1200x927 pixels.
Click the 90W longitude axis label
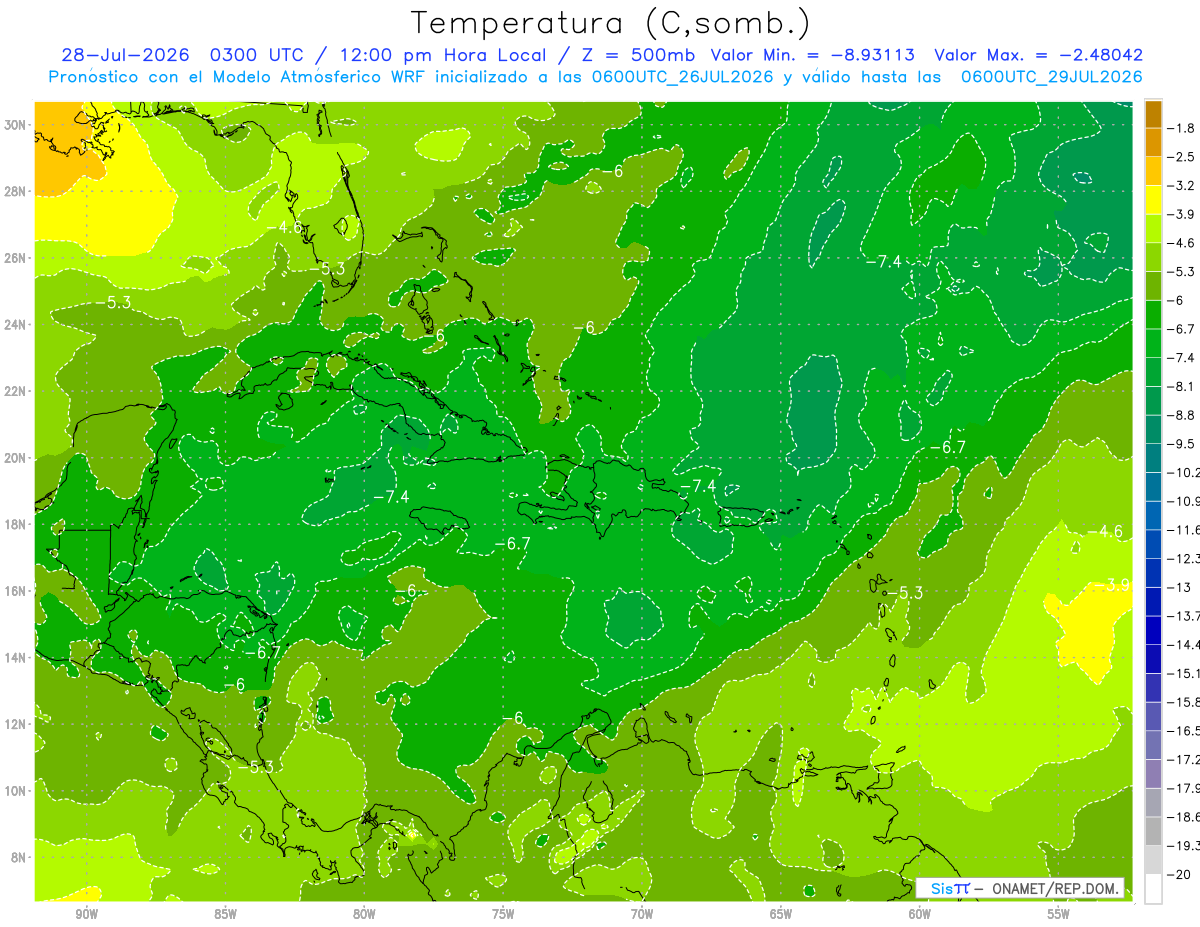point(86,914)
